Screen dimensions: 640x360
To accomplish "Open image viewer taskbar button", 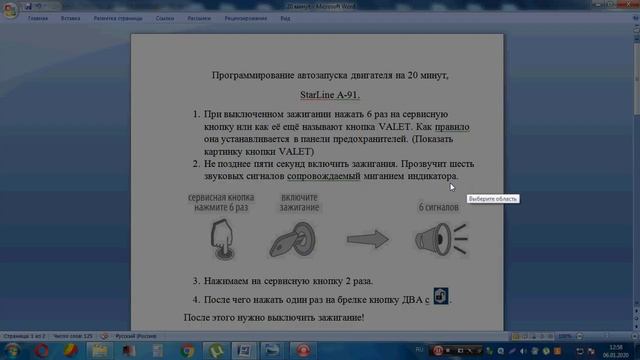I will point(272,351).
